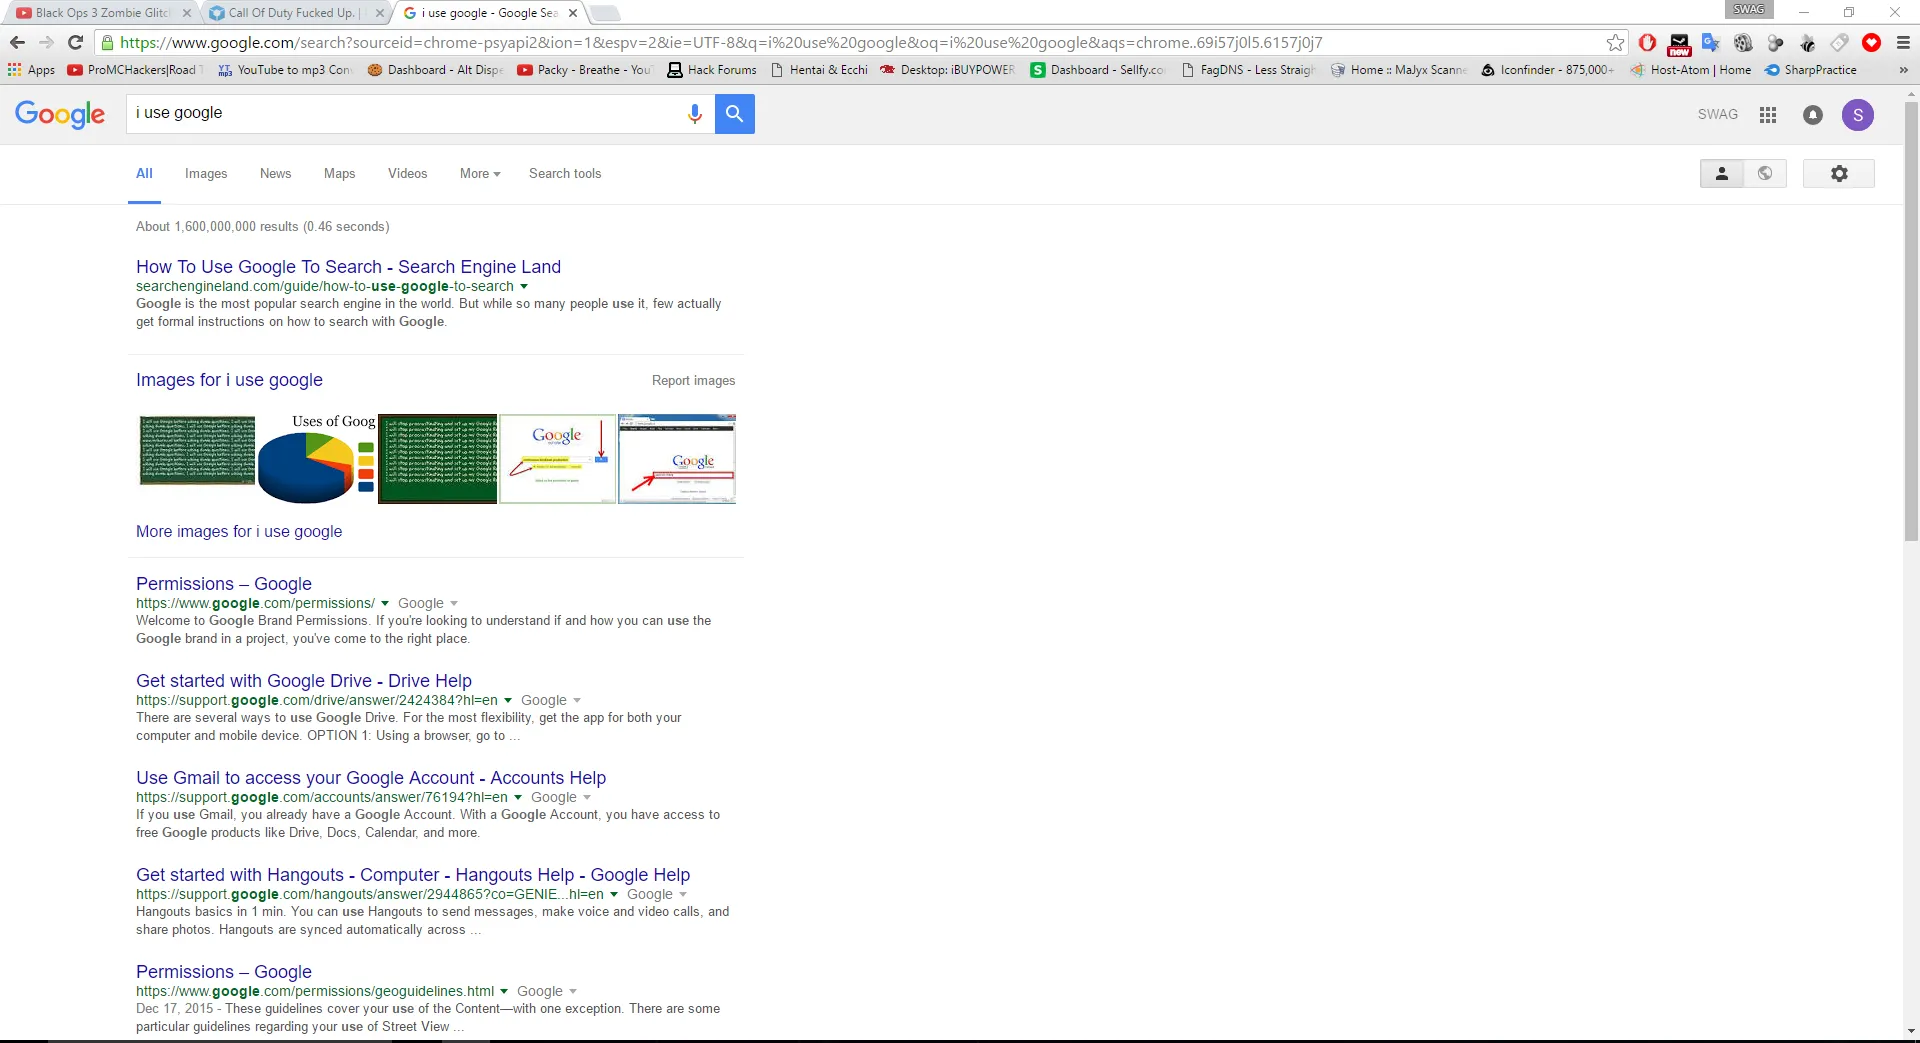This screenshot has height=1043, width=1920.
Task: Toggle global results globe button
Action: click(x=1765, y=174)
